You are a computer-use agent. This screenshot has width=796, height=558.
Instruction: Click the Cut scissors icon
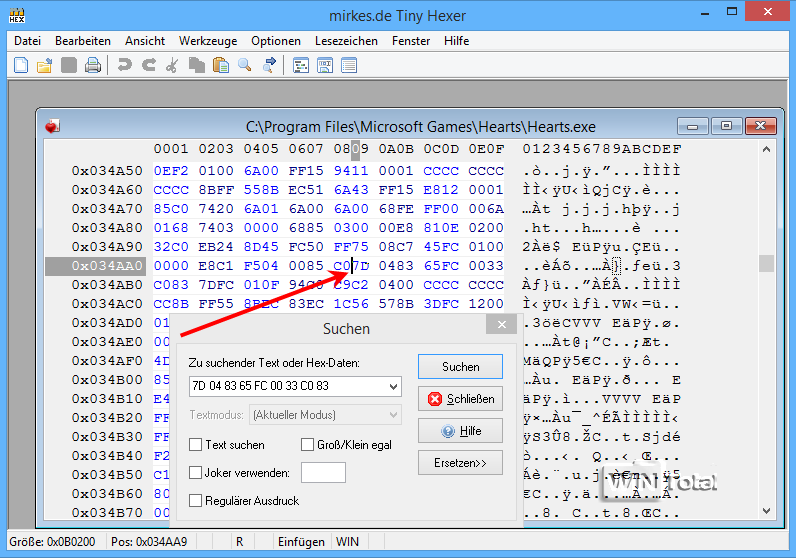[173, 65]
